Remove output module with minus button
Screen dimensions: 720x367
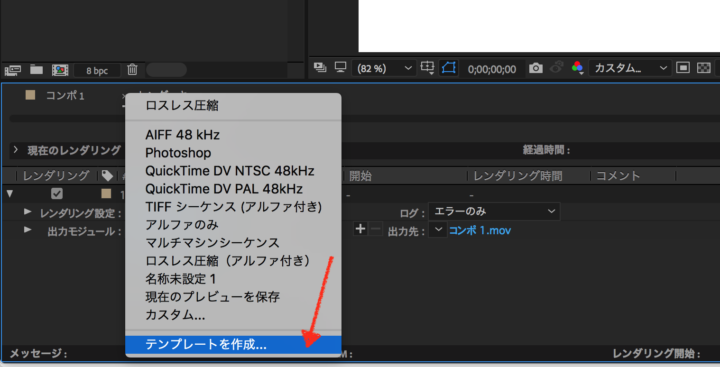[376, 229]
